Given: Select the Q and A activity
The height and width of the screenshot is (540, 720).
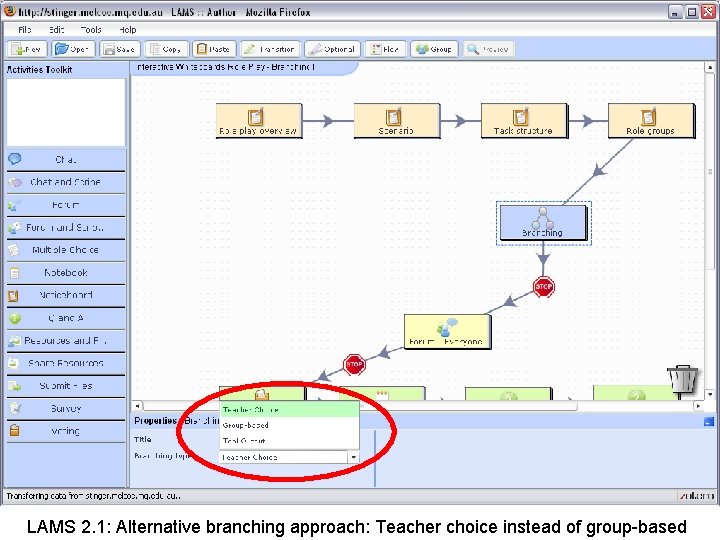Looking at the screenshot, I should 66,318.
